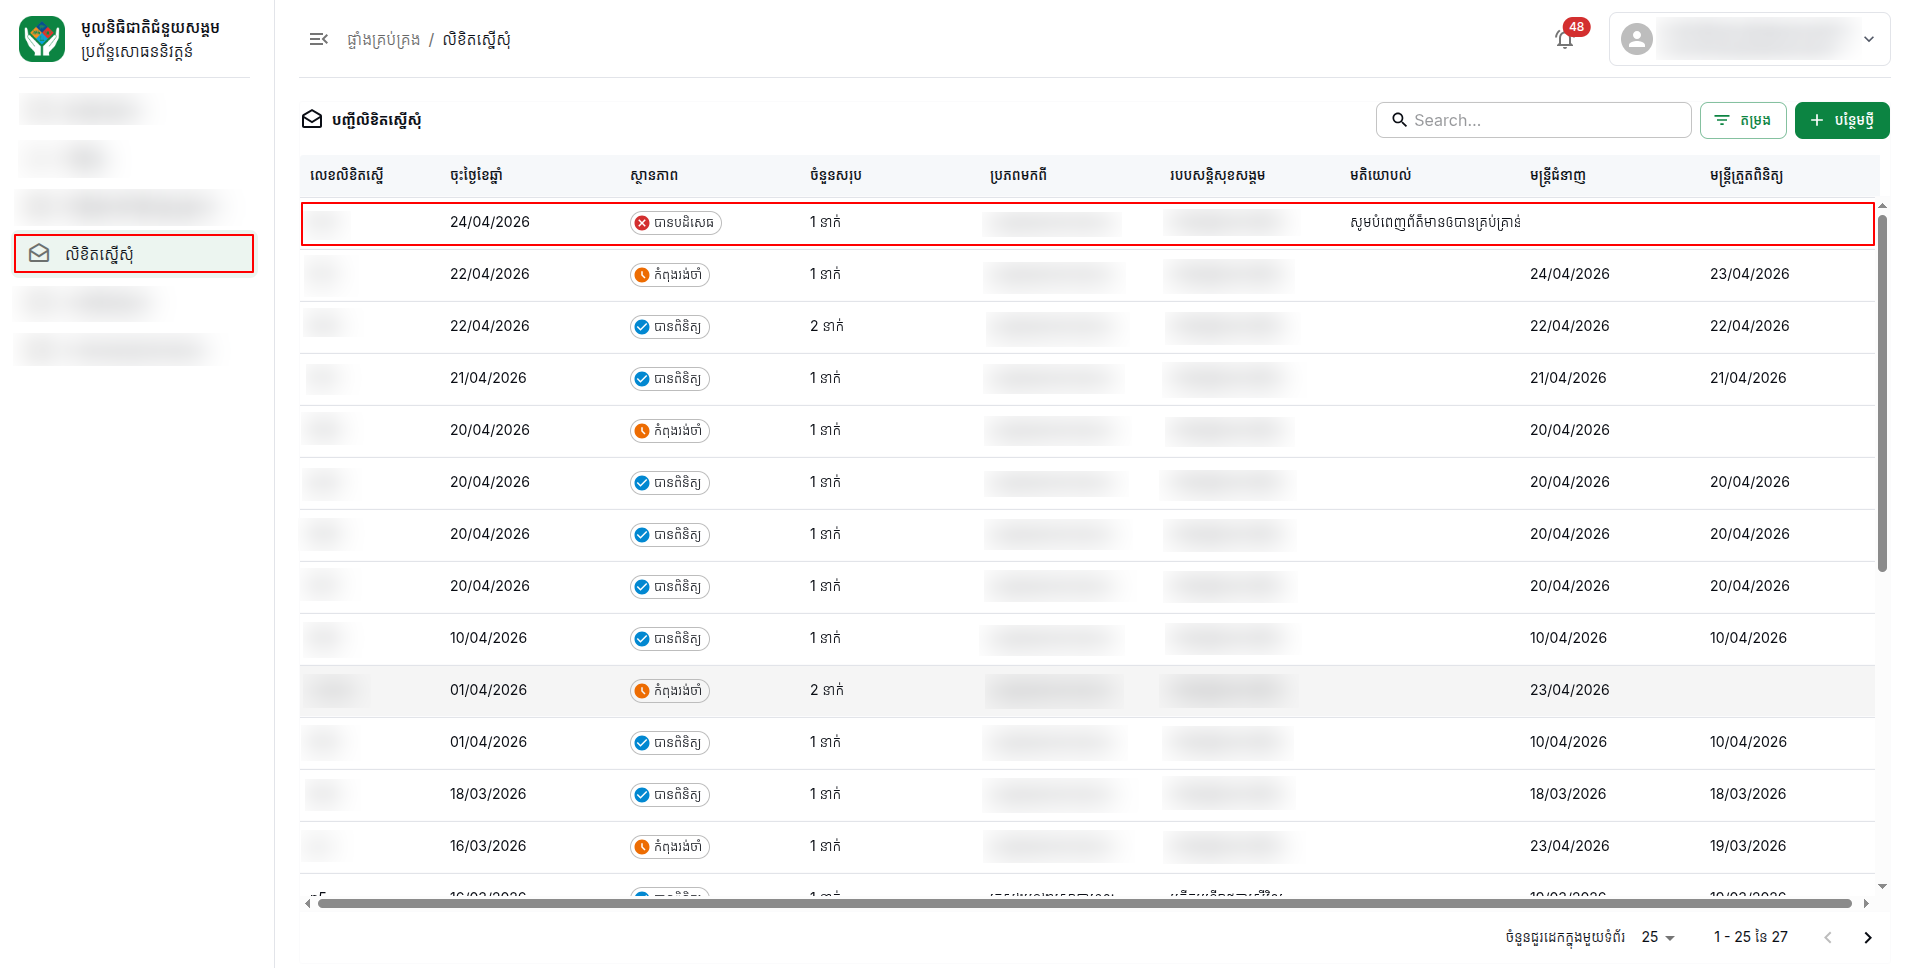Viewport: 1907px width, 968px height.
Task: Sort by the ចុះថ្ងៃខែឆ្នាំ column header
Action: [476, 175]
